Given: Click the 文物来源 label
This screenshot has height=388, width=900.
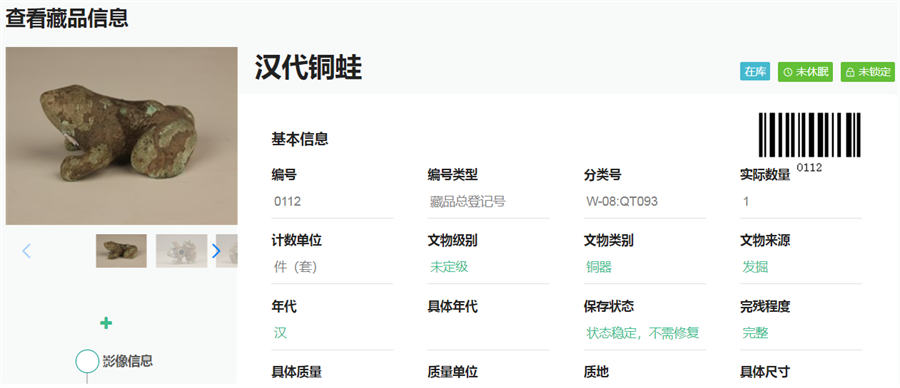Looking at the screenshot, I should click(765, 240).
